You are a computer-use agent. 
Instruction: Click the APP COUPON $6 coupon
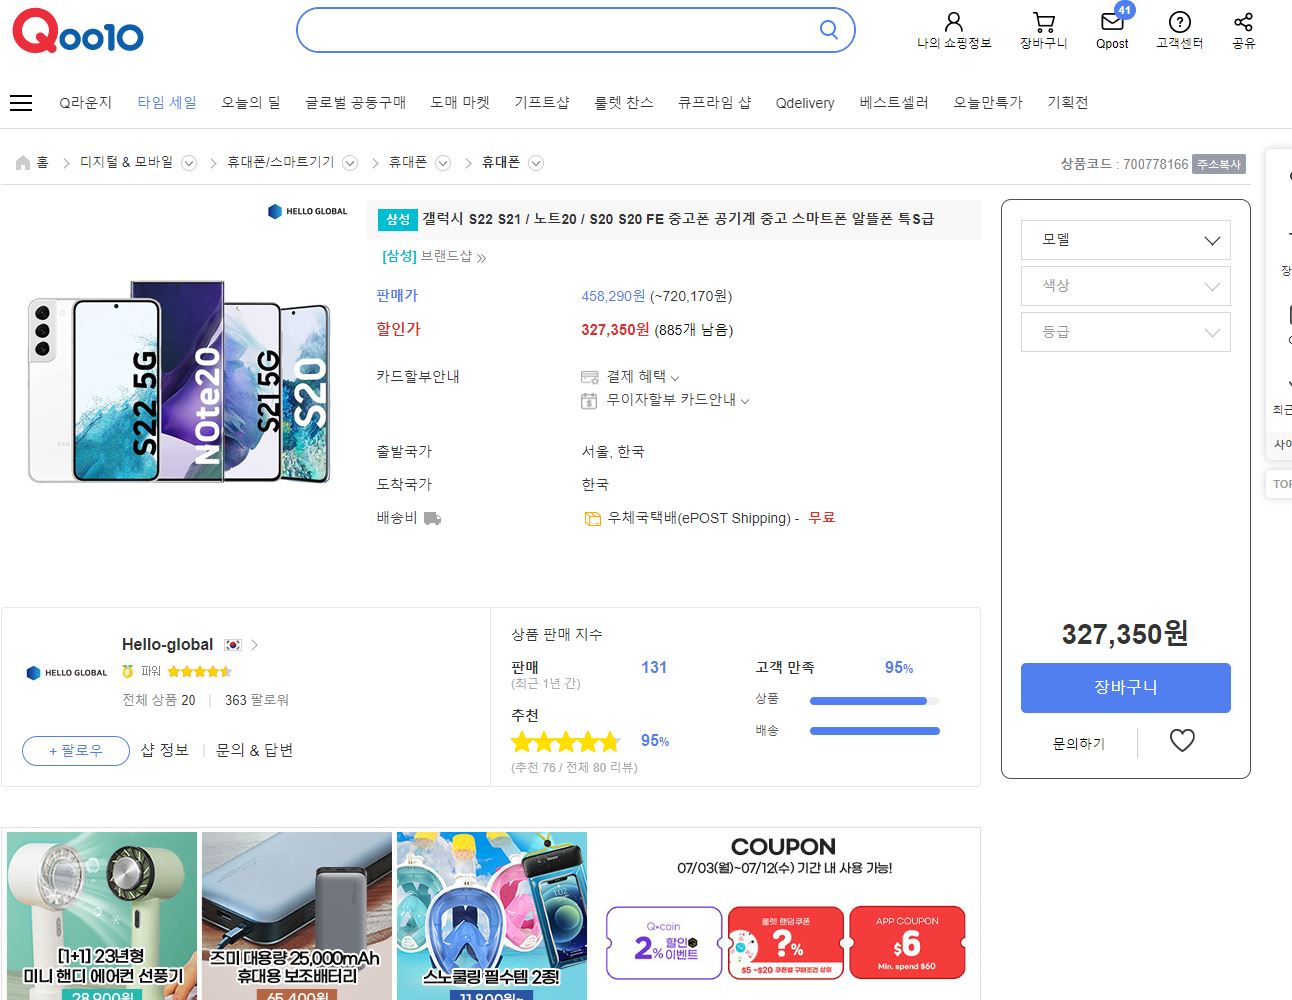click(907, 943)
